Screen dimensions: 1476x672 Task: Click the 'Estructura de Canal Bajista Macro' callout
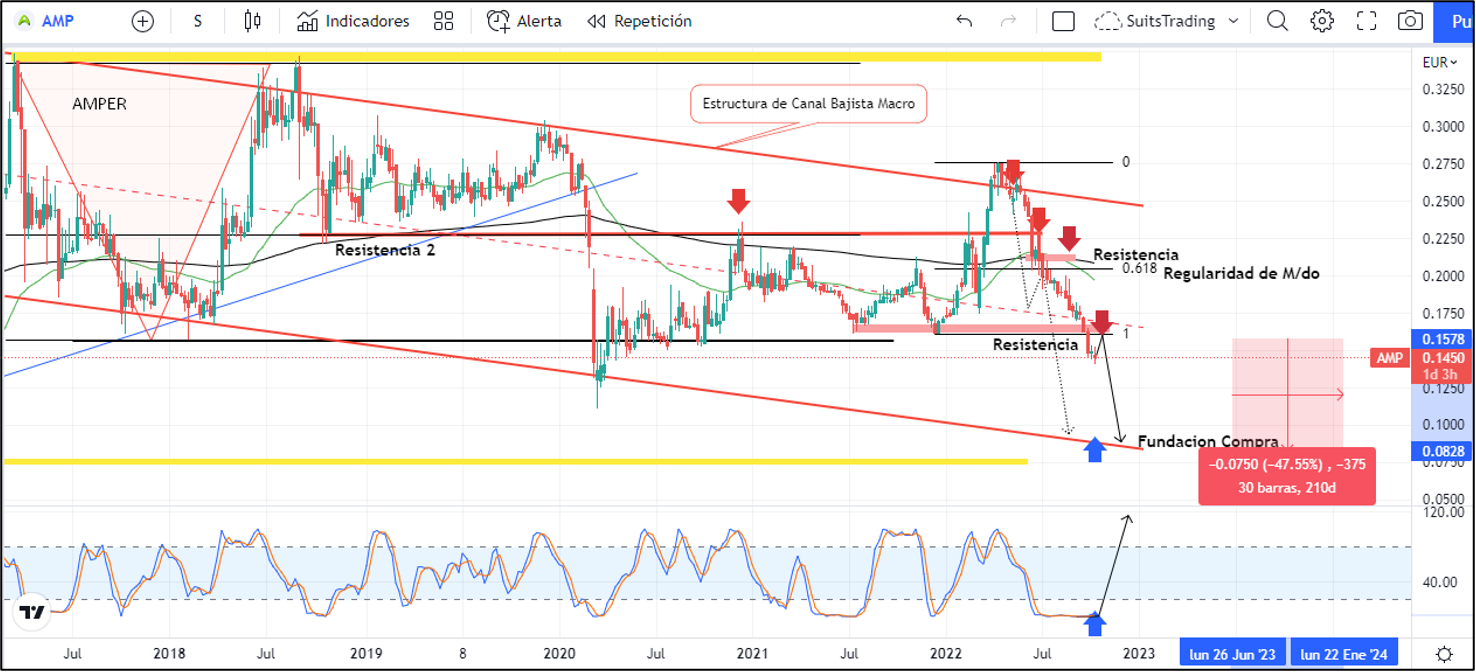click(x=809, y=103)
